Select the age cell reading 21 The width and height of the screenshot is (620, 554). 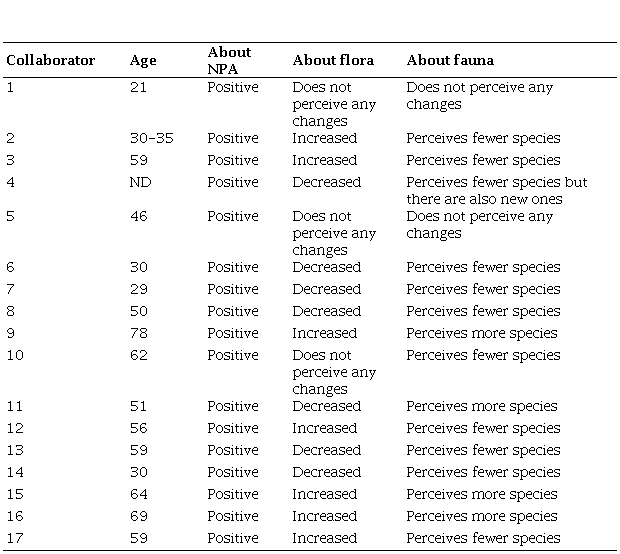[x=138, y=87]
